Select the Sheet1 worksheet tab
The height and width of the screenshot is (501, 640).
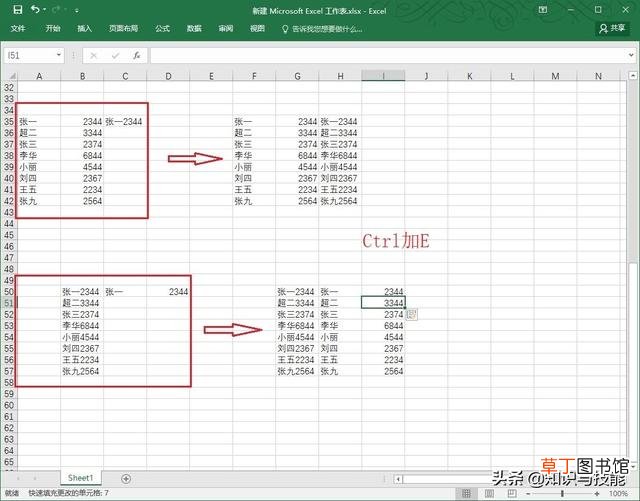81,478
